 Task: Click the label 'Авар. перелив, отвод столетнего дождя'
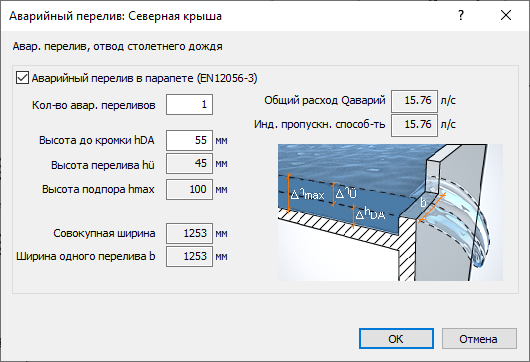[118, 46]
